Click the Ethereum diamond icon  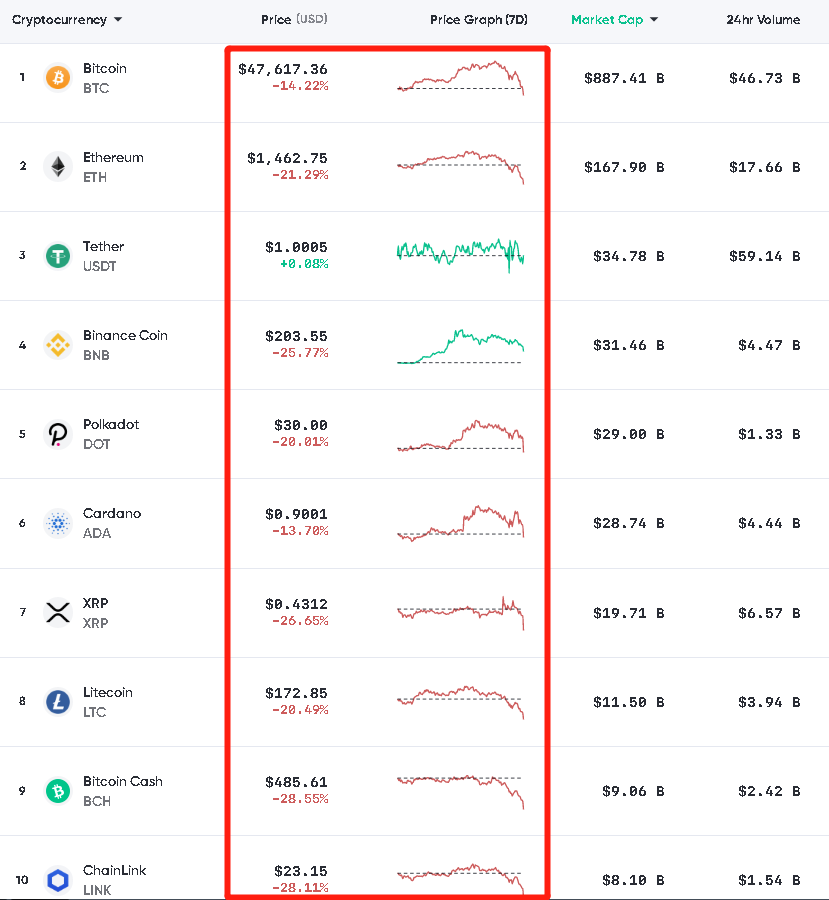pyautogui.click(x=58, y=167)
